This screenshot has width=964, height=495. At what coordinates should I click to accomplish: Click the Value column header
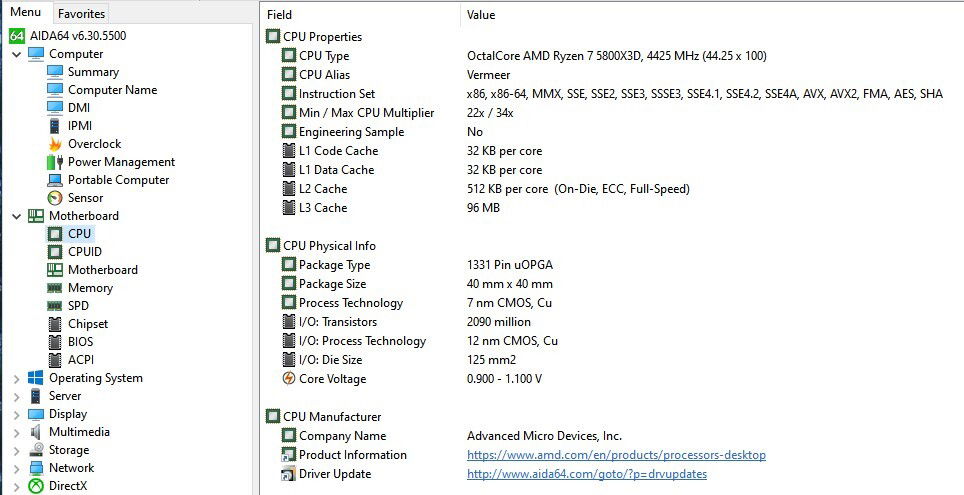tap(481, 15)
